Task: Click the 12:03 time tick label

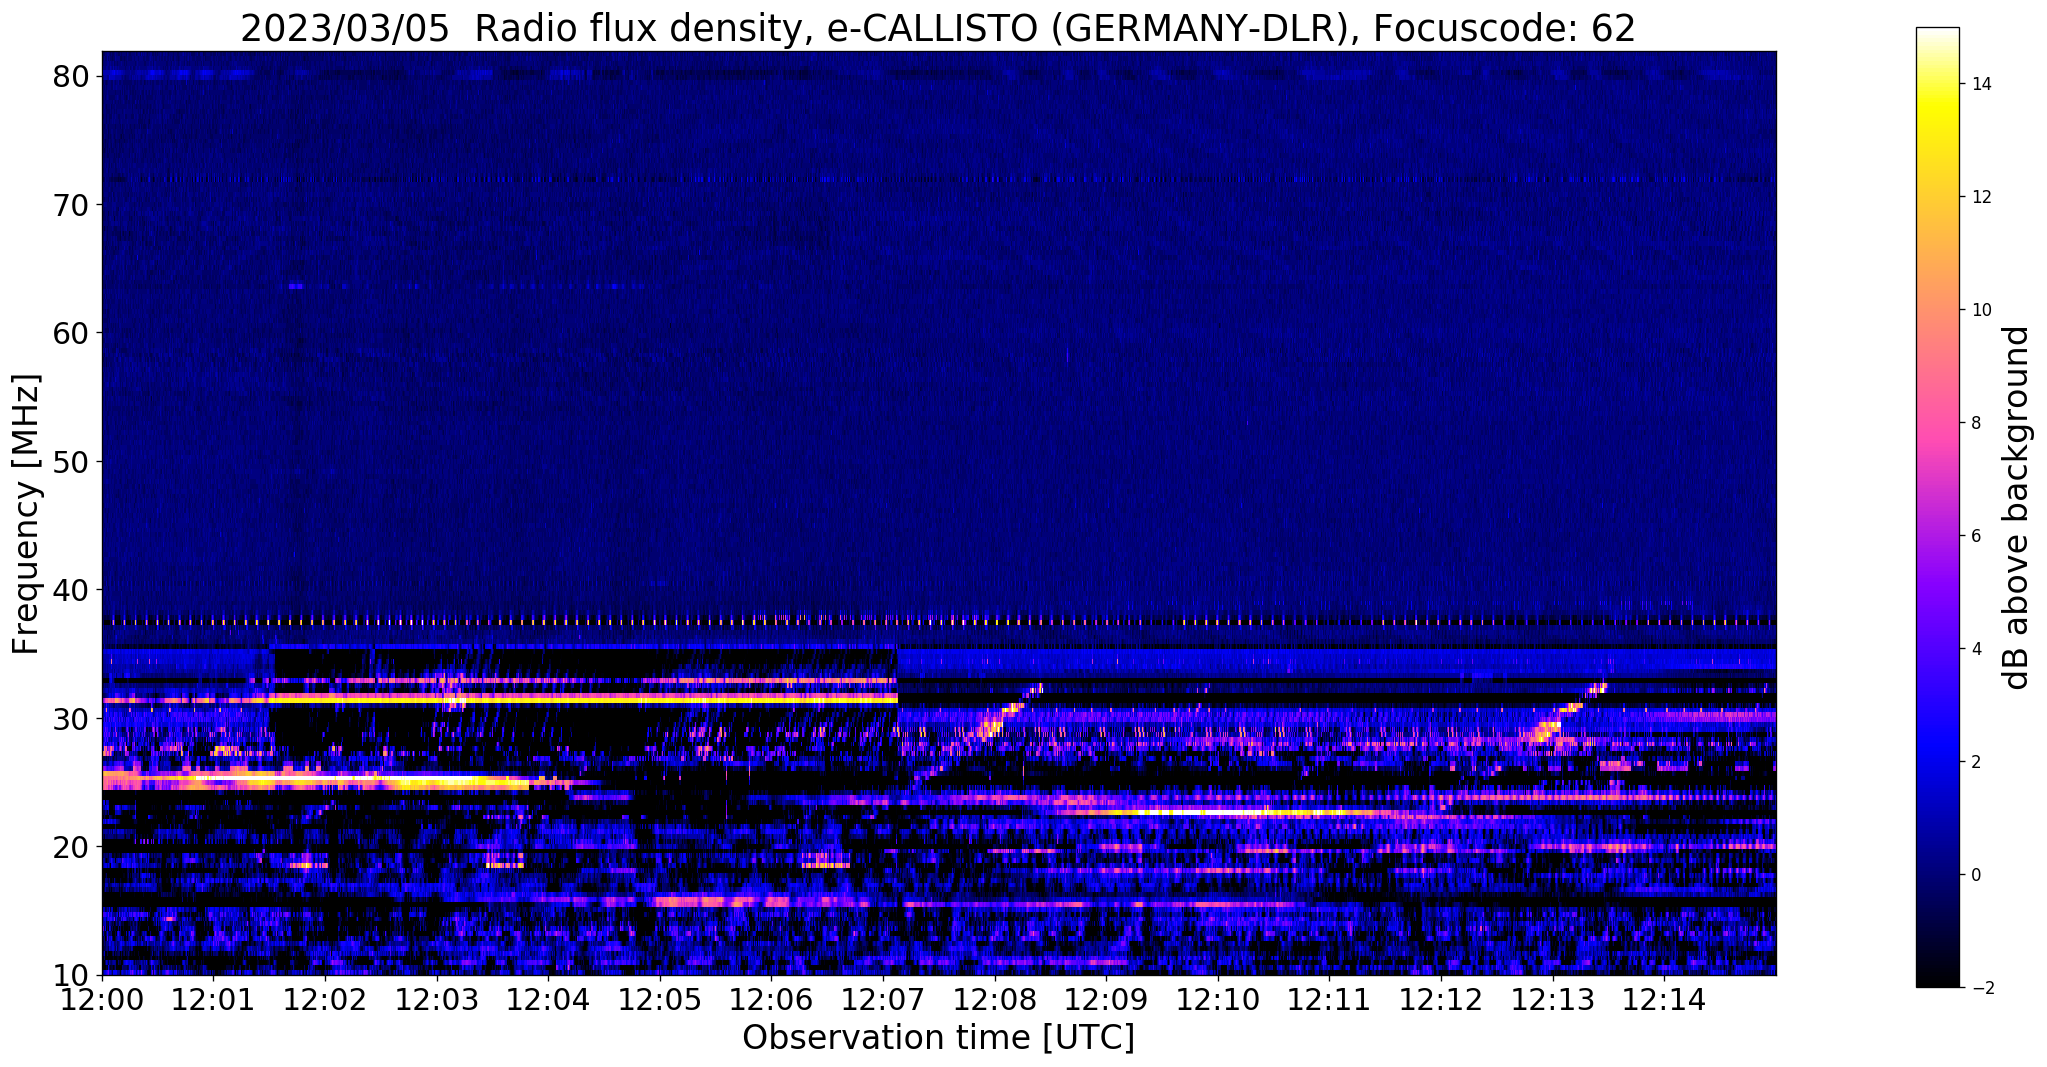Action: tap(437, 999)
